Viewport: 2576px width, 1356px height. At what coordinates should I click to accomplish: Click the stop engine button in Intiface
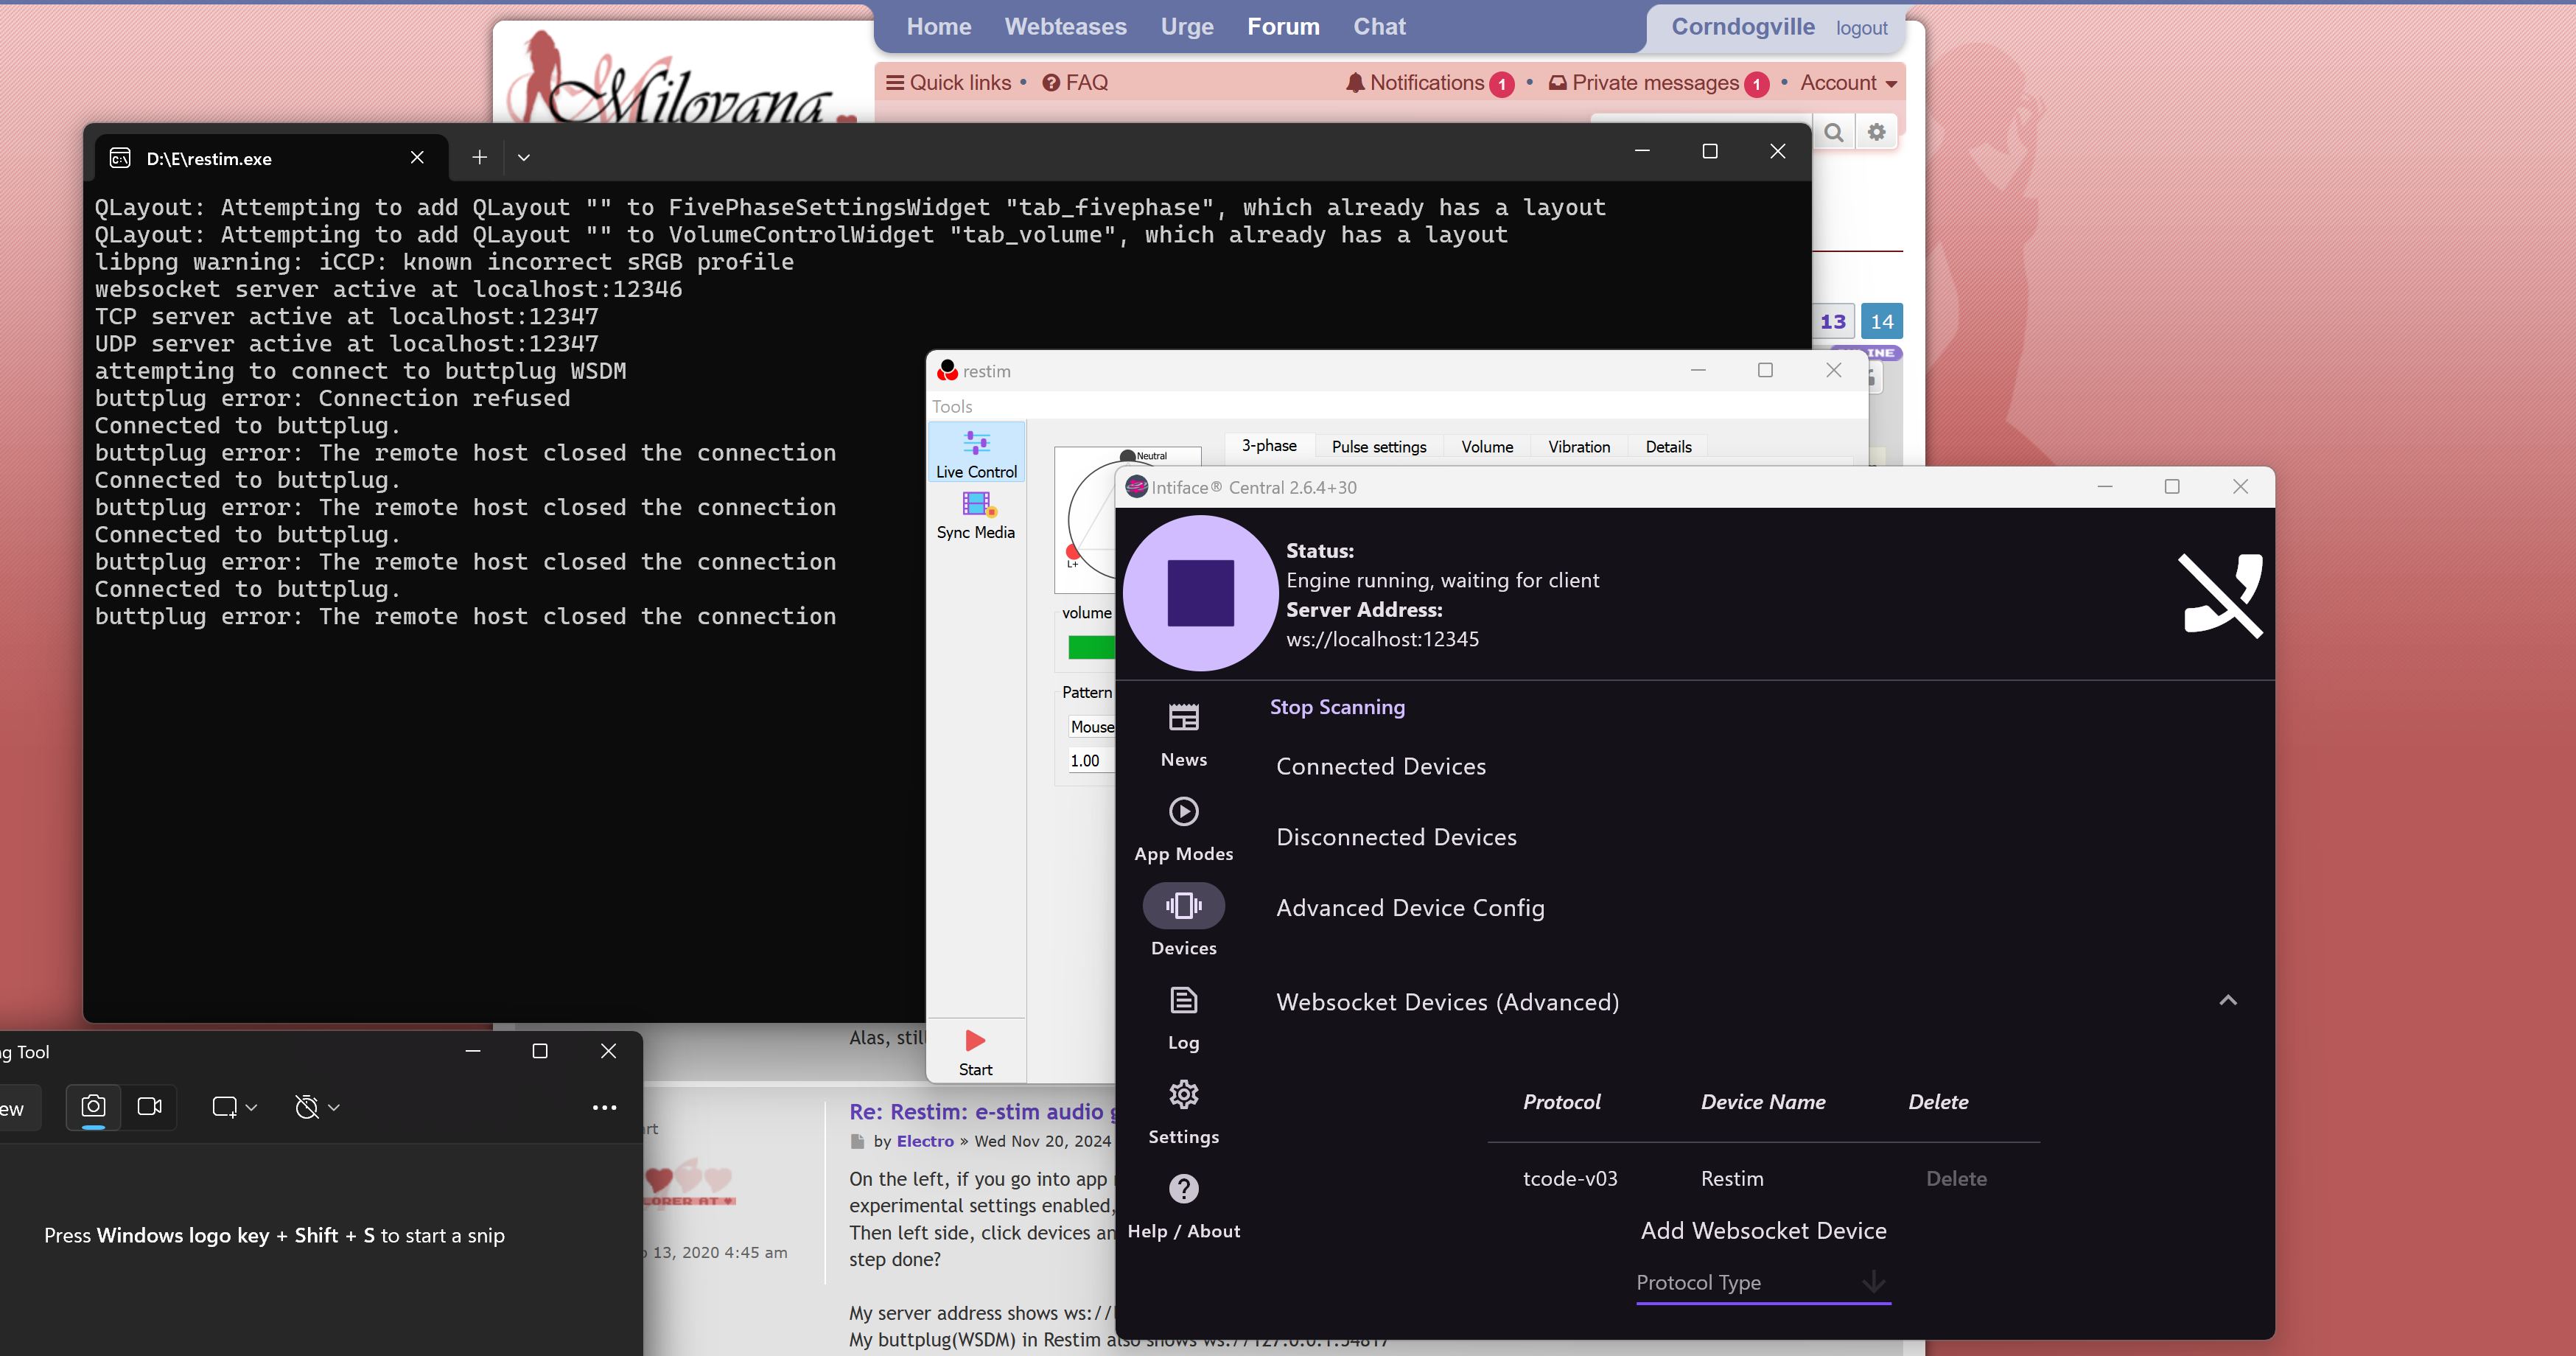coord(1200,593)
